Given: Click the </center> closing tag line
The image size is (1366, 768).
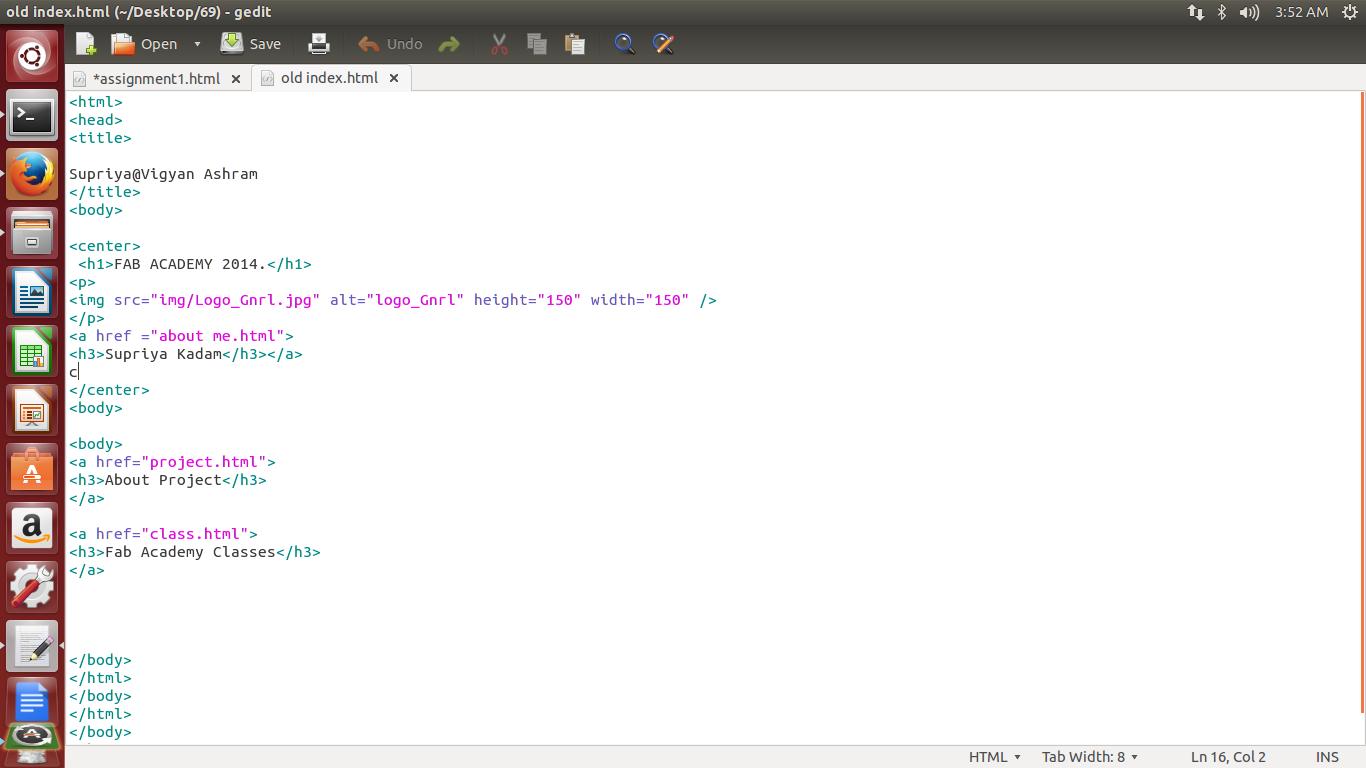Looking at the screenshot, I should click(109, 390).
